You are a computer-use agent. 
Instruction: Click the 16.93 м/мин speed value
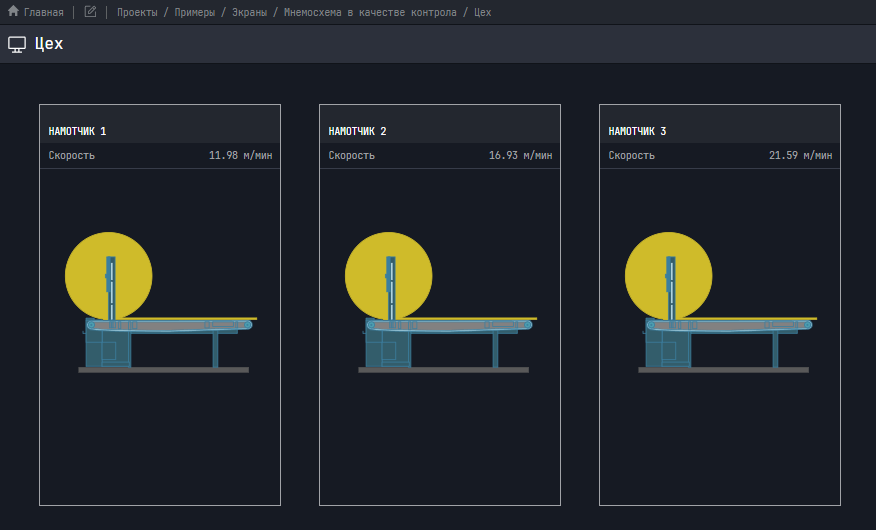click(520, 156)
